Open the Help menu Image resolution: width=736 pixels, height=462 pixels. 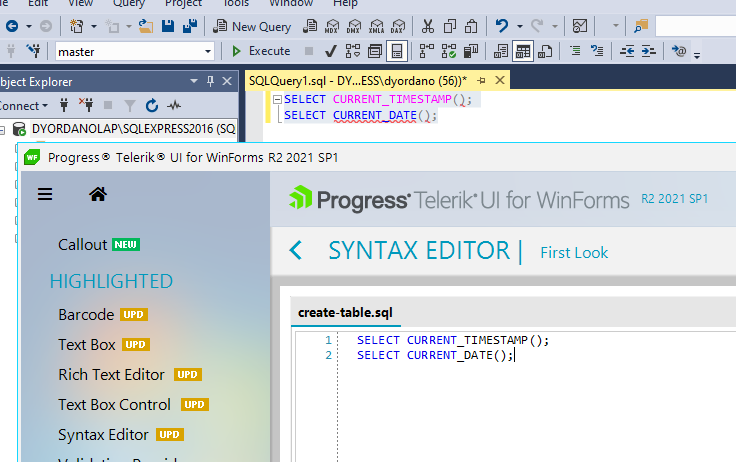coord(345,3)
